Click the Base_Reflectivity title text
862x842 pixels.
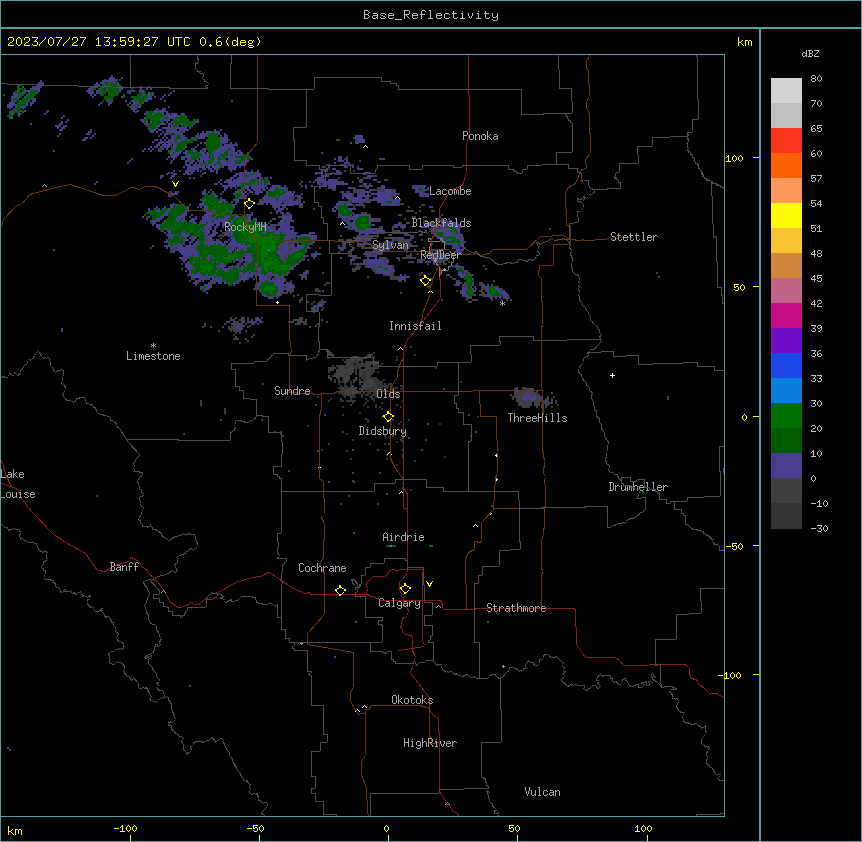point(431,15)
